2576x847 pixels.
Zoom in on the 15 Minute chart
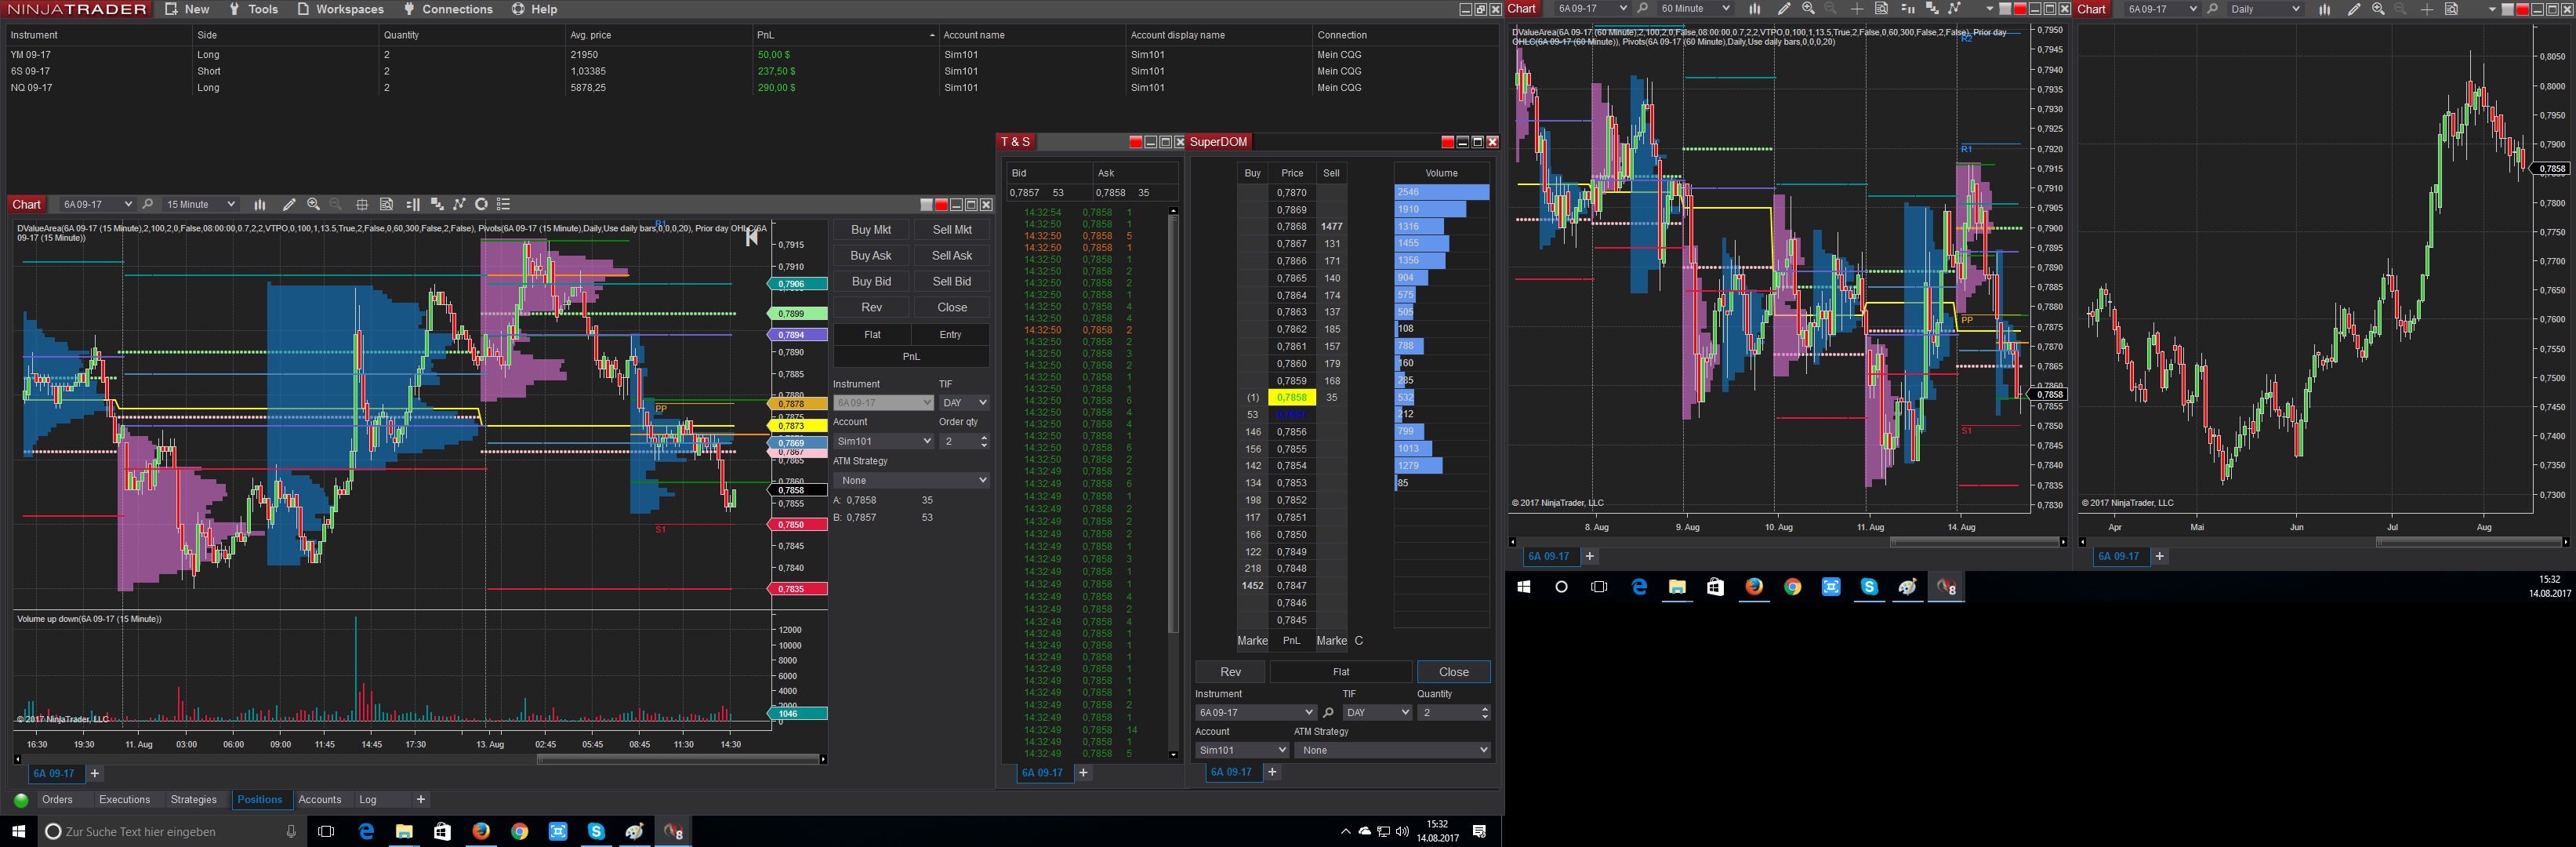pos(313,204)
